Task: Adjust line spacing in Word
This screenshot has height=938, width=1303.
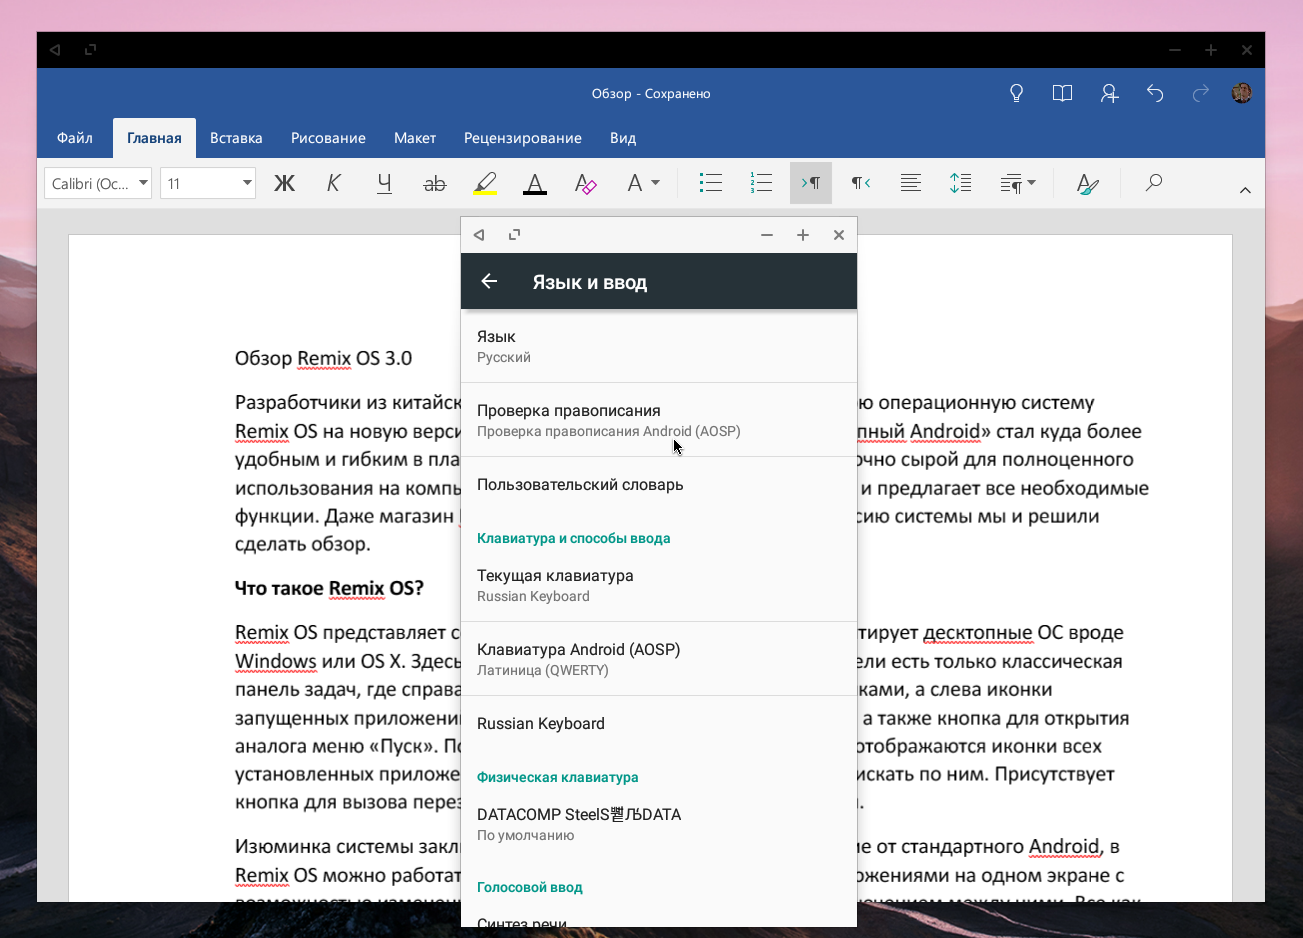Action: click(x=961, y=183)
